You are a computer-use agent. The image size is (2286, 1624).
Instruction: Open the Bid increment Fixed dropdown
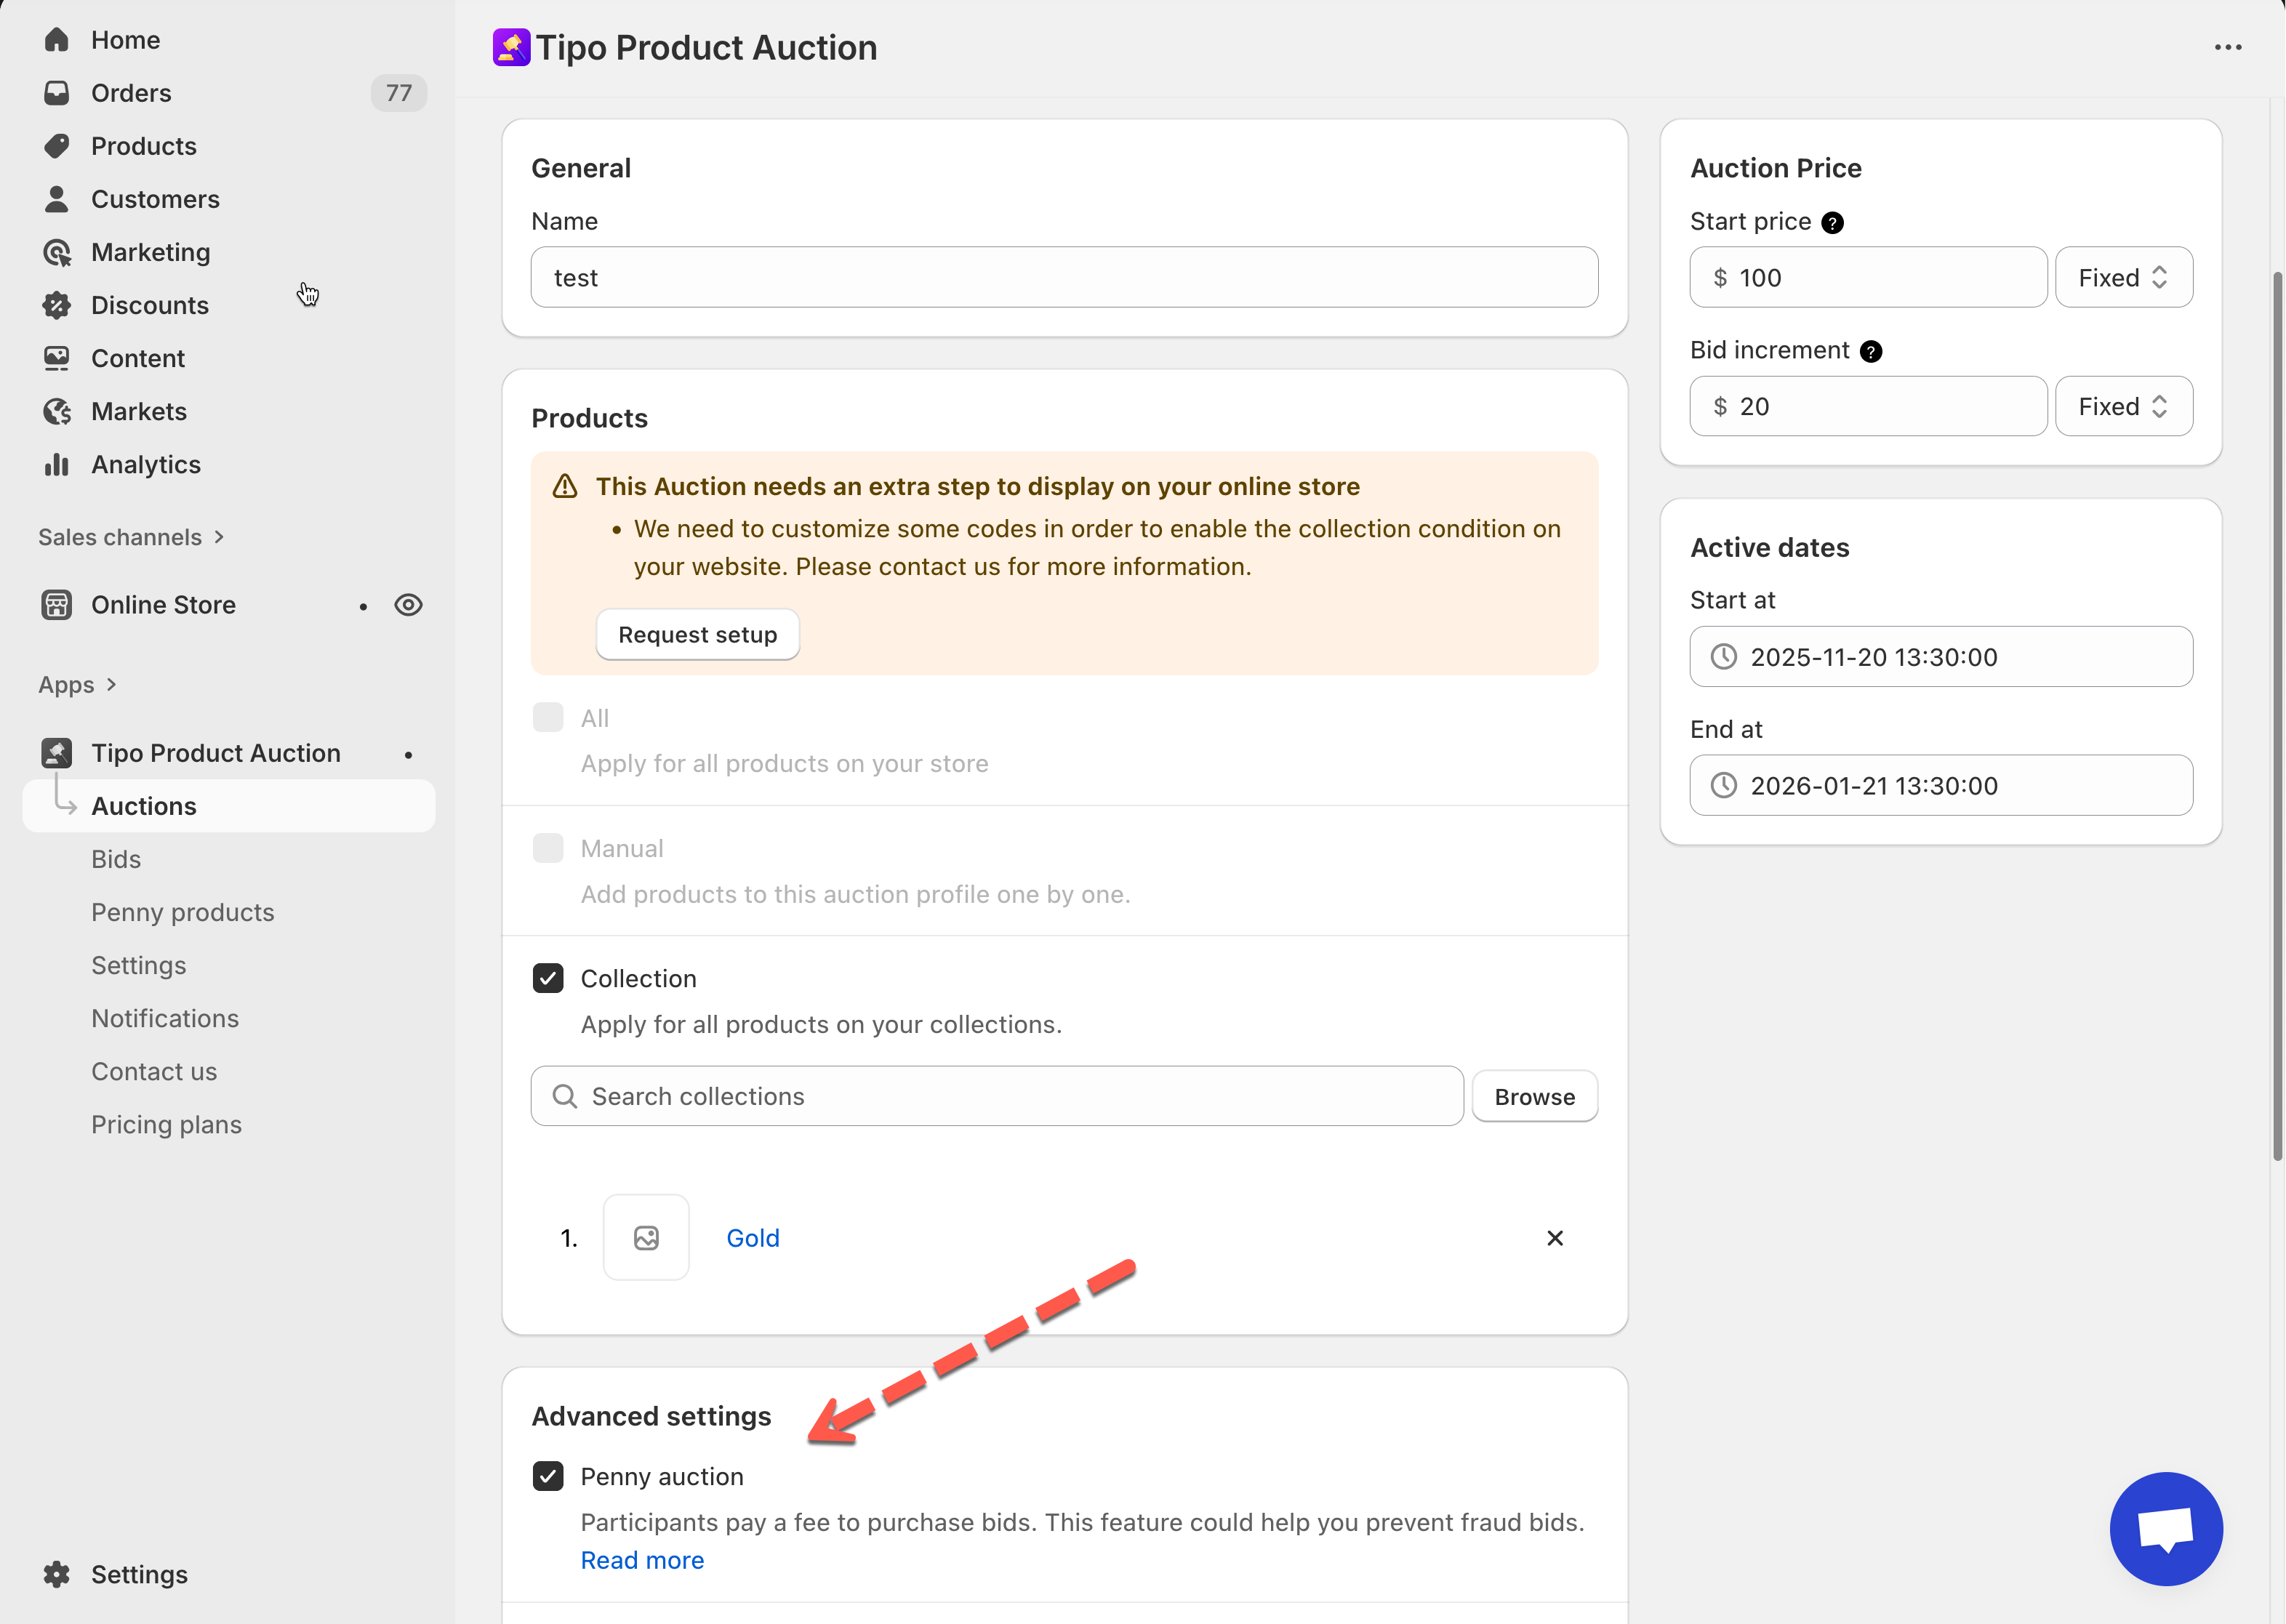click(x=2123, y=406)
